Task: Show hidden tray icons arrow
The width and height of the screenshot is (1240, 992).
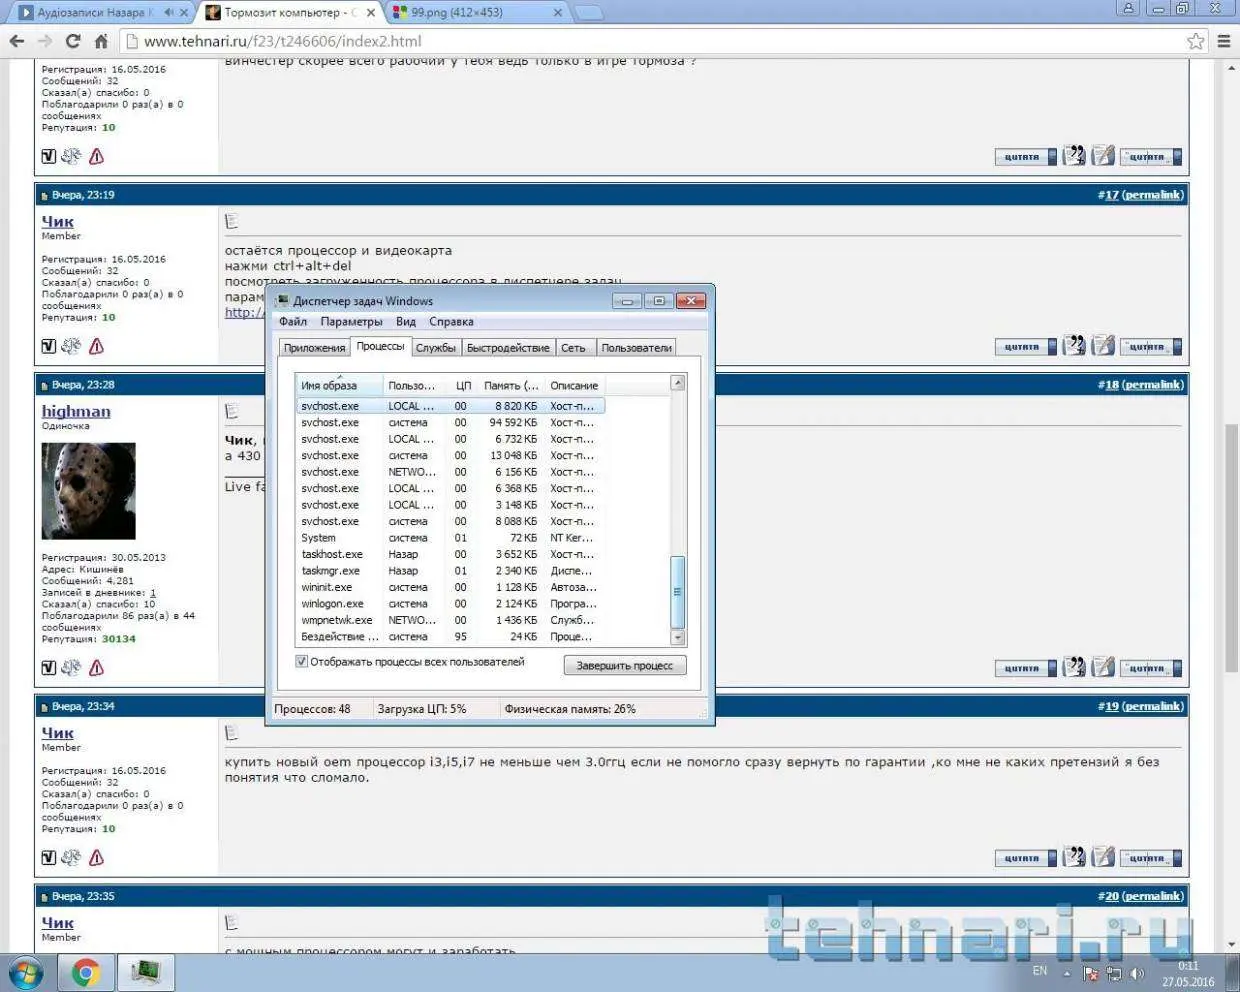Action: (x=1066, y=973)
